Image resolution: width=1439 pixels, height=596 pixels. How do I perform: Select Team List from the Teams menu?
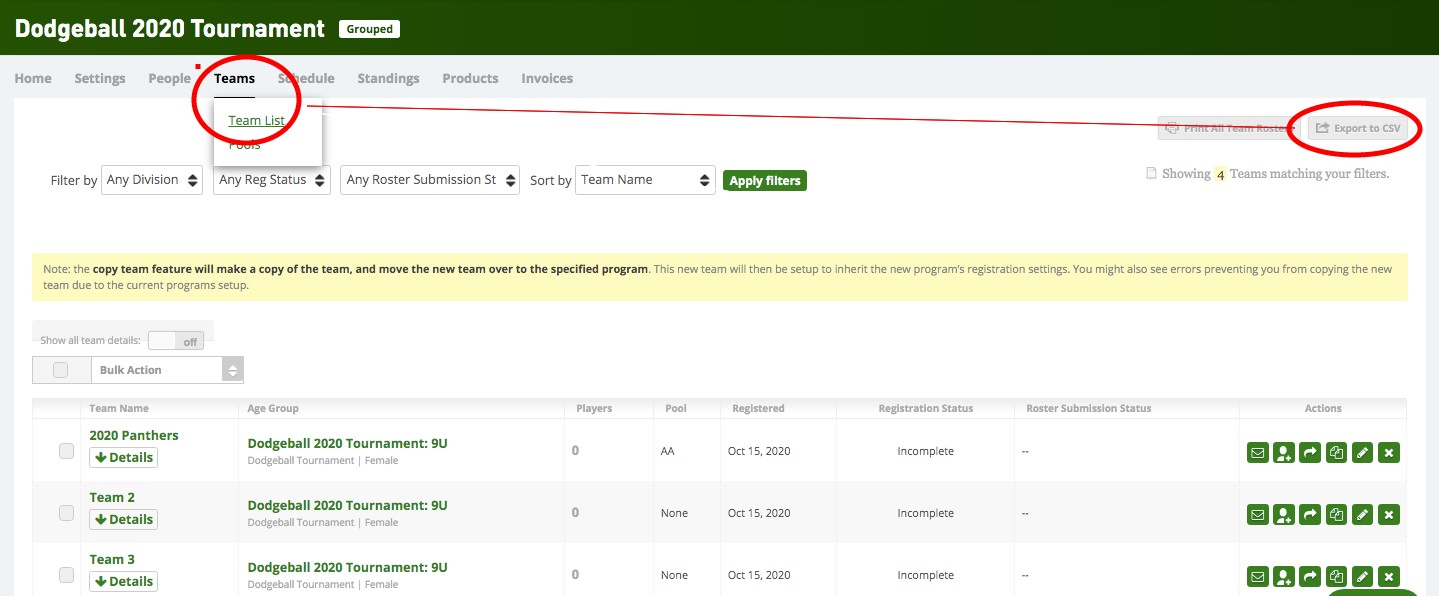[254, 119]
